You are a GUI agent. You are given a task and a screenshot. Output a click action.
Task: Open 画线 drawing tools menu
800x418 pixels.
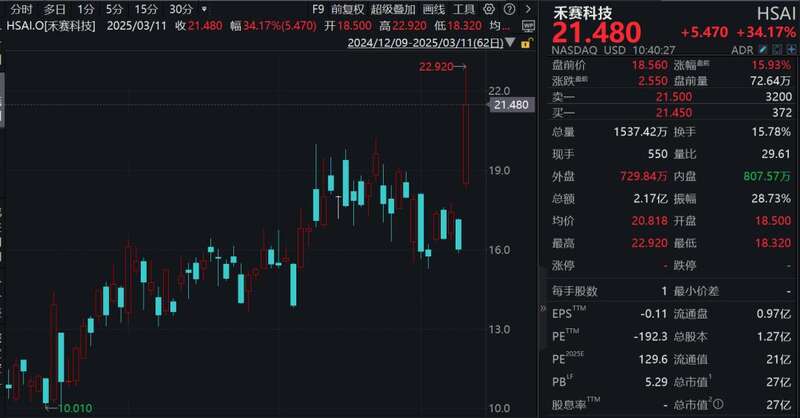pos(434,9)
